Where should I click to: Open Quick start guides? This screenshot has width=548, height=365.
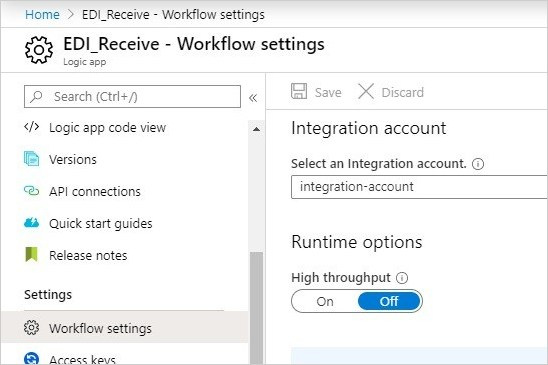coord(101,223)
